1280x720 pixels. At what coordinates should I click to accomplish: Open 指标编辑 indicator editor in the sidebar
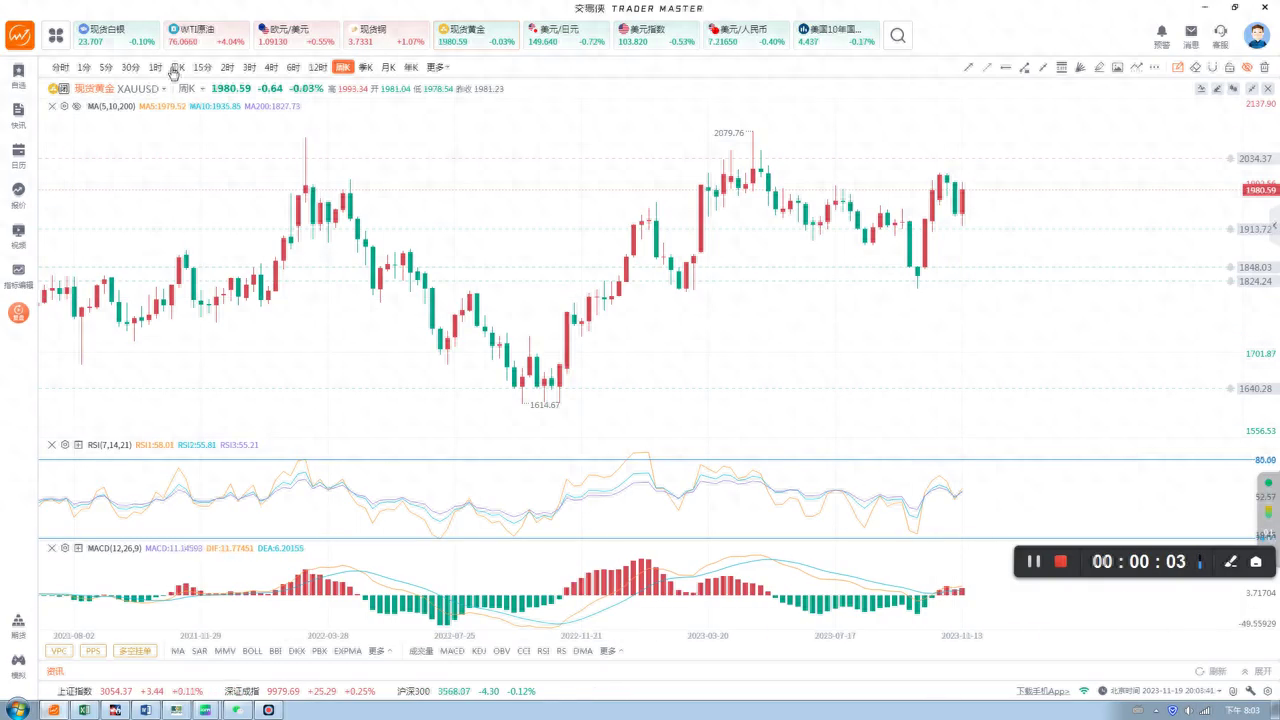coord(18,276)
